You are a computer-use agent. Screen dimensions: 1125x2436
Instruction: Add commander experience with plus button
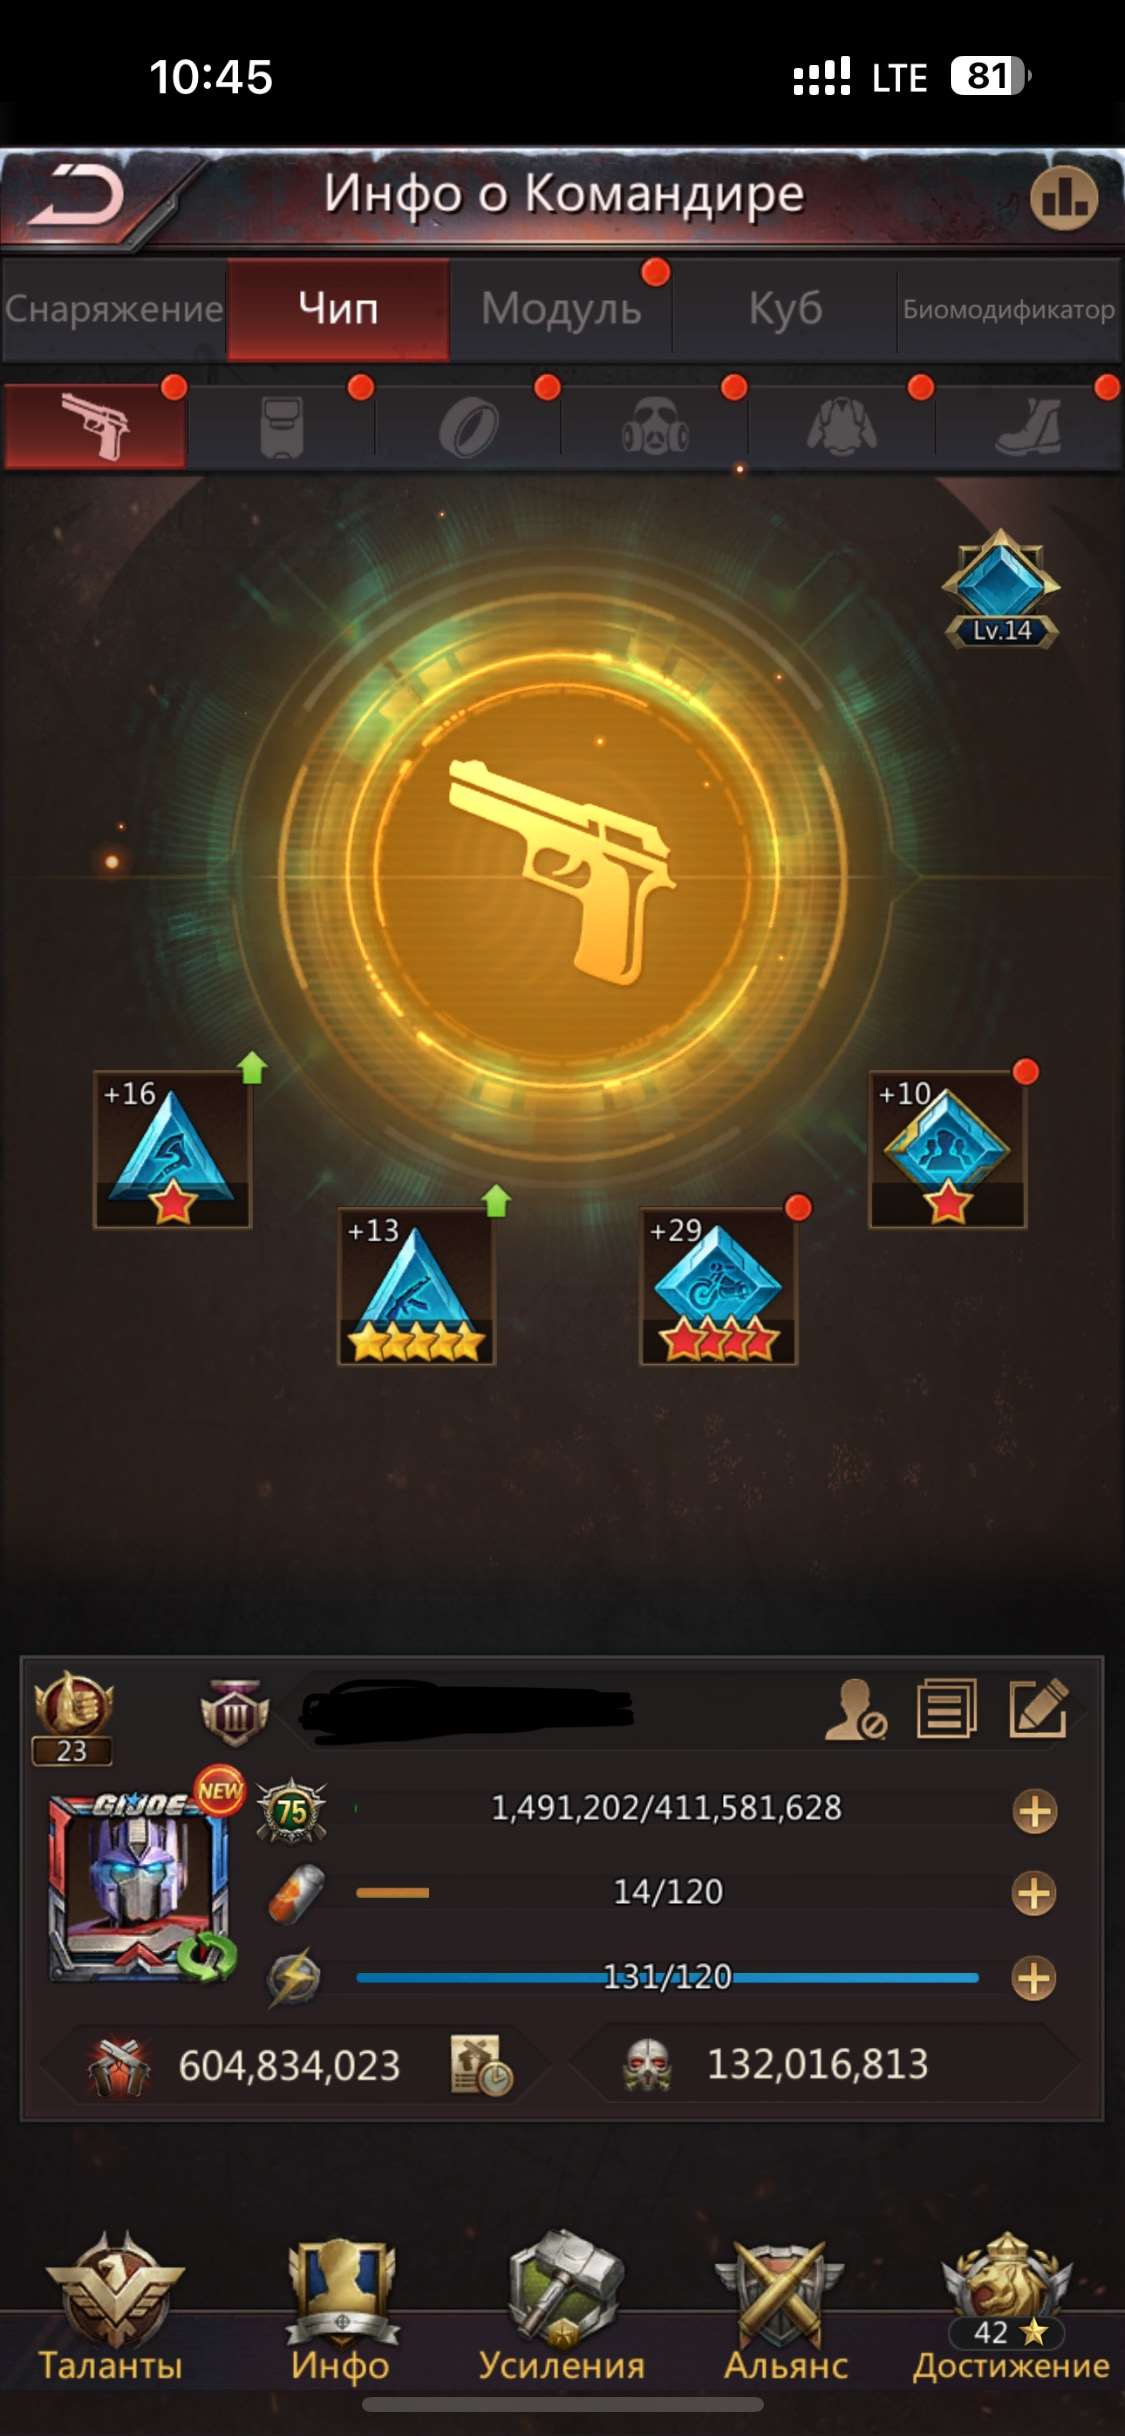(1034, 1811)
